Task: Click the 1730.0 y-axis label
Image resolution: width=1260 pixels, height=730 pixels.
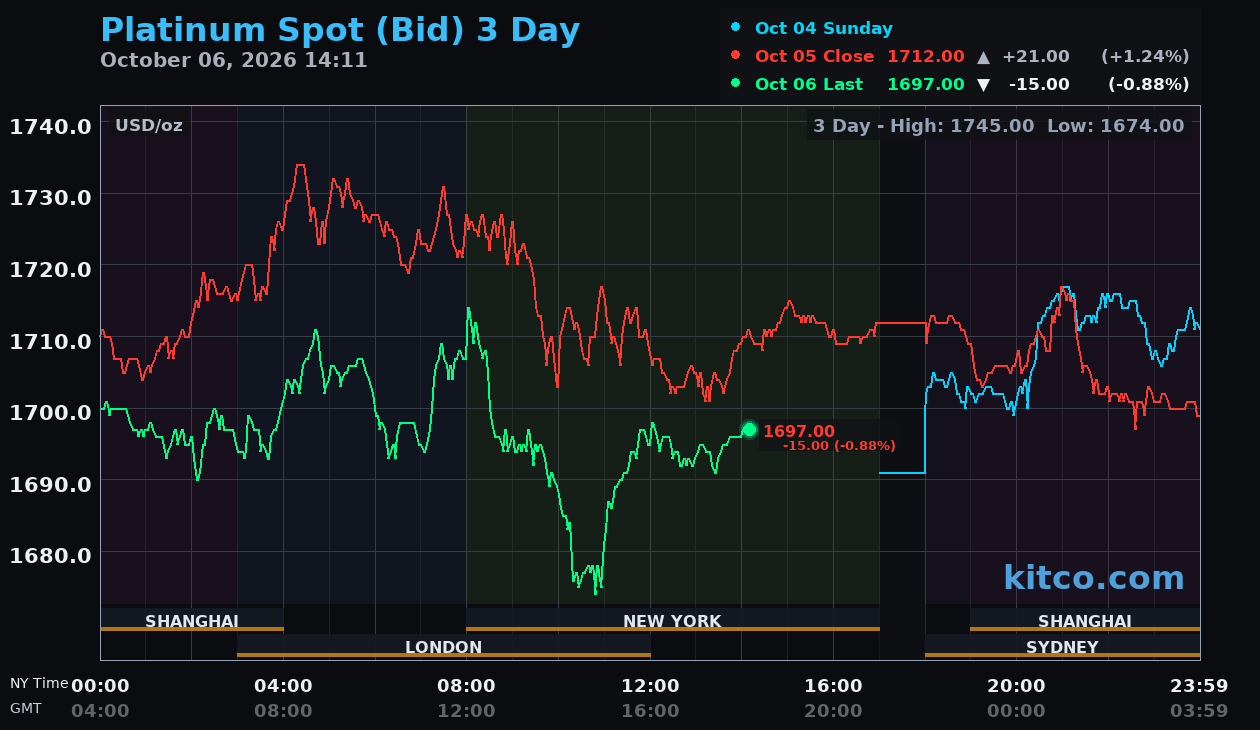Action: pyautogui.click(x=51, y=197)
